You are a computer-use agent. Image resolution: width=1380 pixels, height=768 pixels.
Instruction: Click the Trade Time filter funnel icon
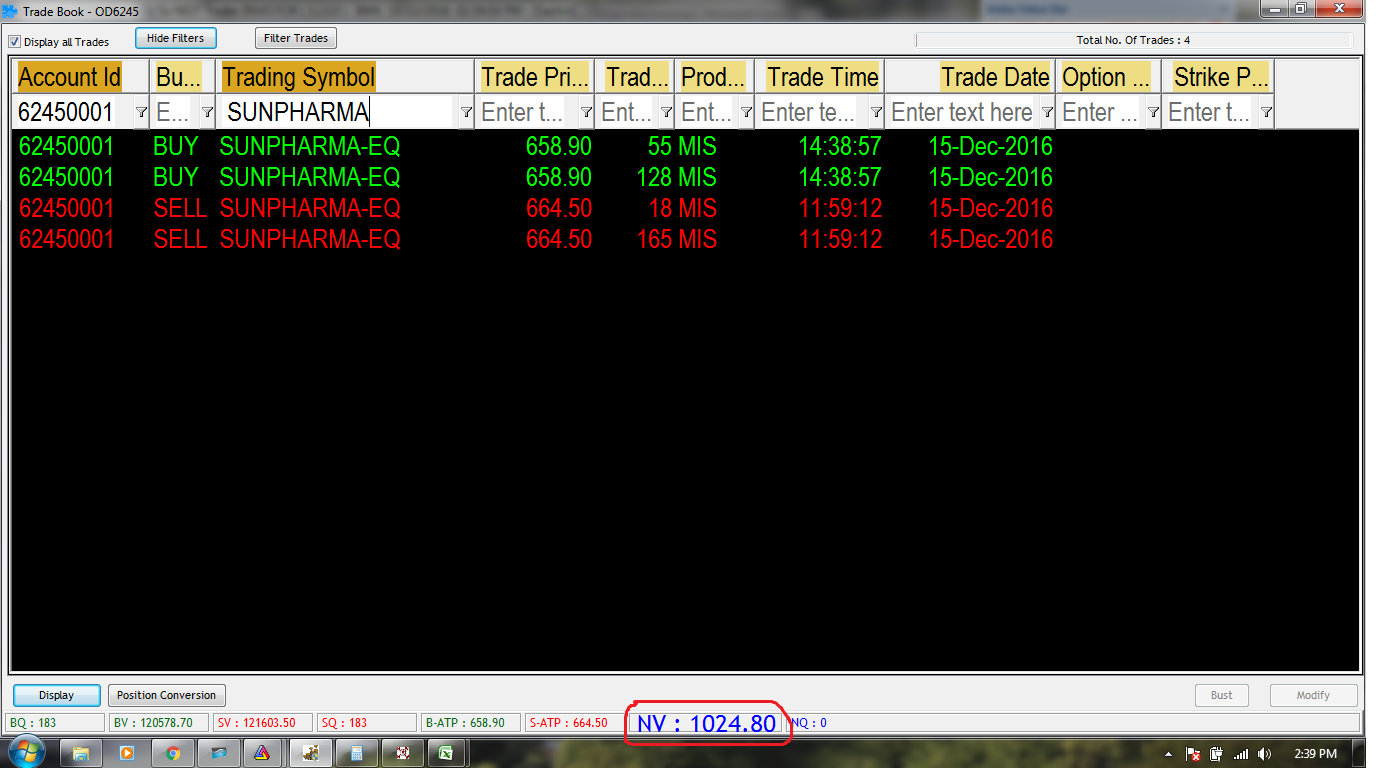[876, 112]
